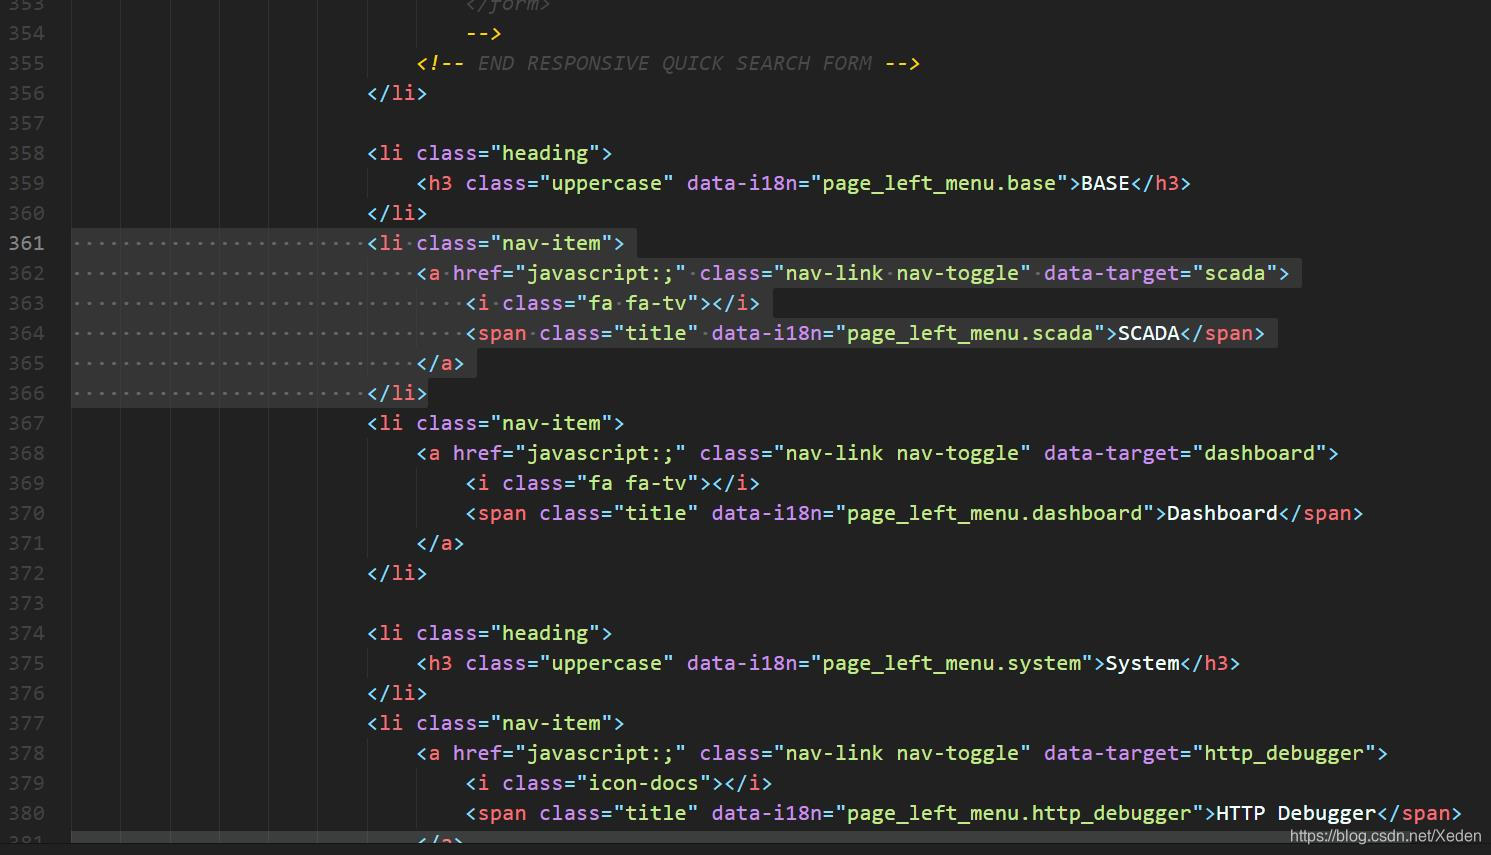Click "page_left_menu.http_debugger" attribute value
1491x855 pixels.
[1019, 813]
